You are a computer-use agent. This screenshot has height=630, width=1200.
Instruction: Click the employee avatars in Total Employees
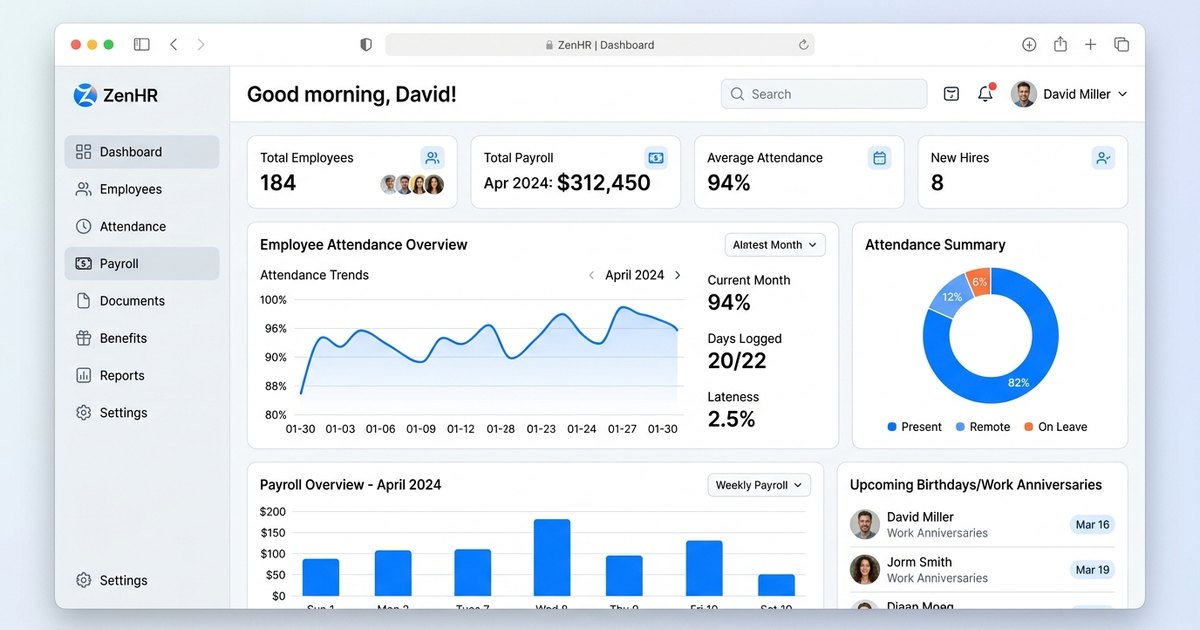point(412,184)
